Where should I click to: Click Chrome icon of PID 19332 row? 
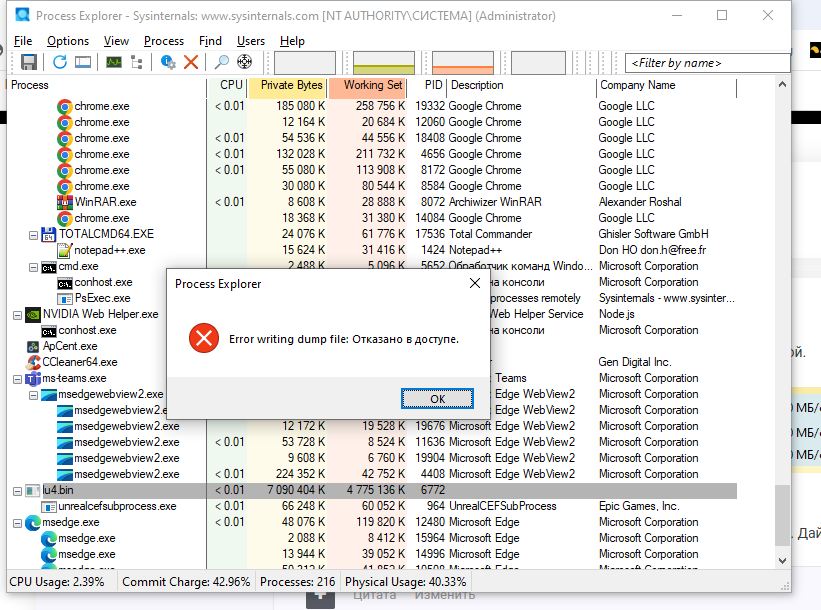coord(64,106)
